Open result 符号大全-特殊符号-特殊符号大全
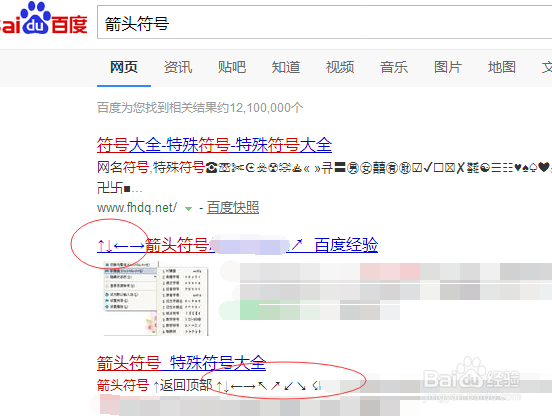This screenshot has height=416, width=552. (x=214, y=145)
